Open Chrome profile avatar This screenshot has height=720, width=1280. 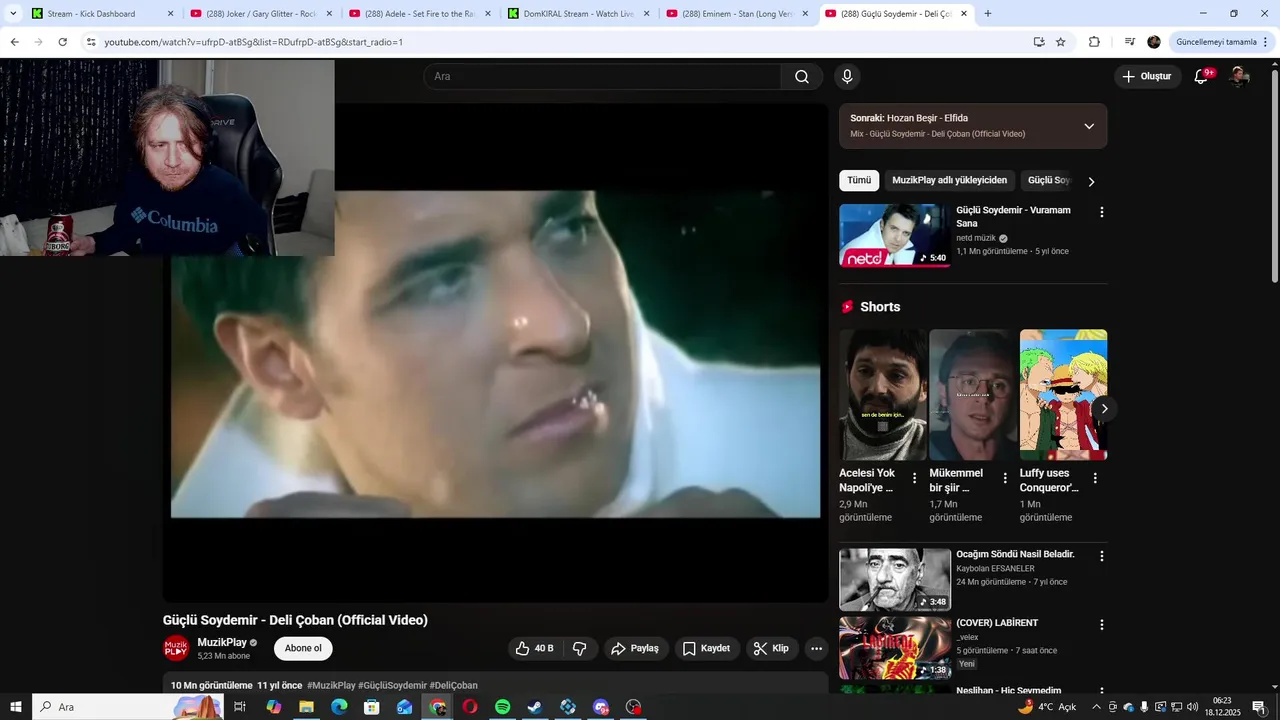point(1154,42)
